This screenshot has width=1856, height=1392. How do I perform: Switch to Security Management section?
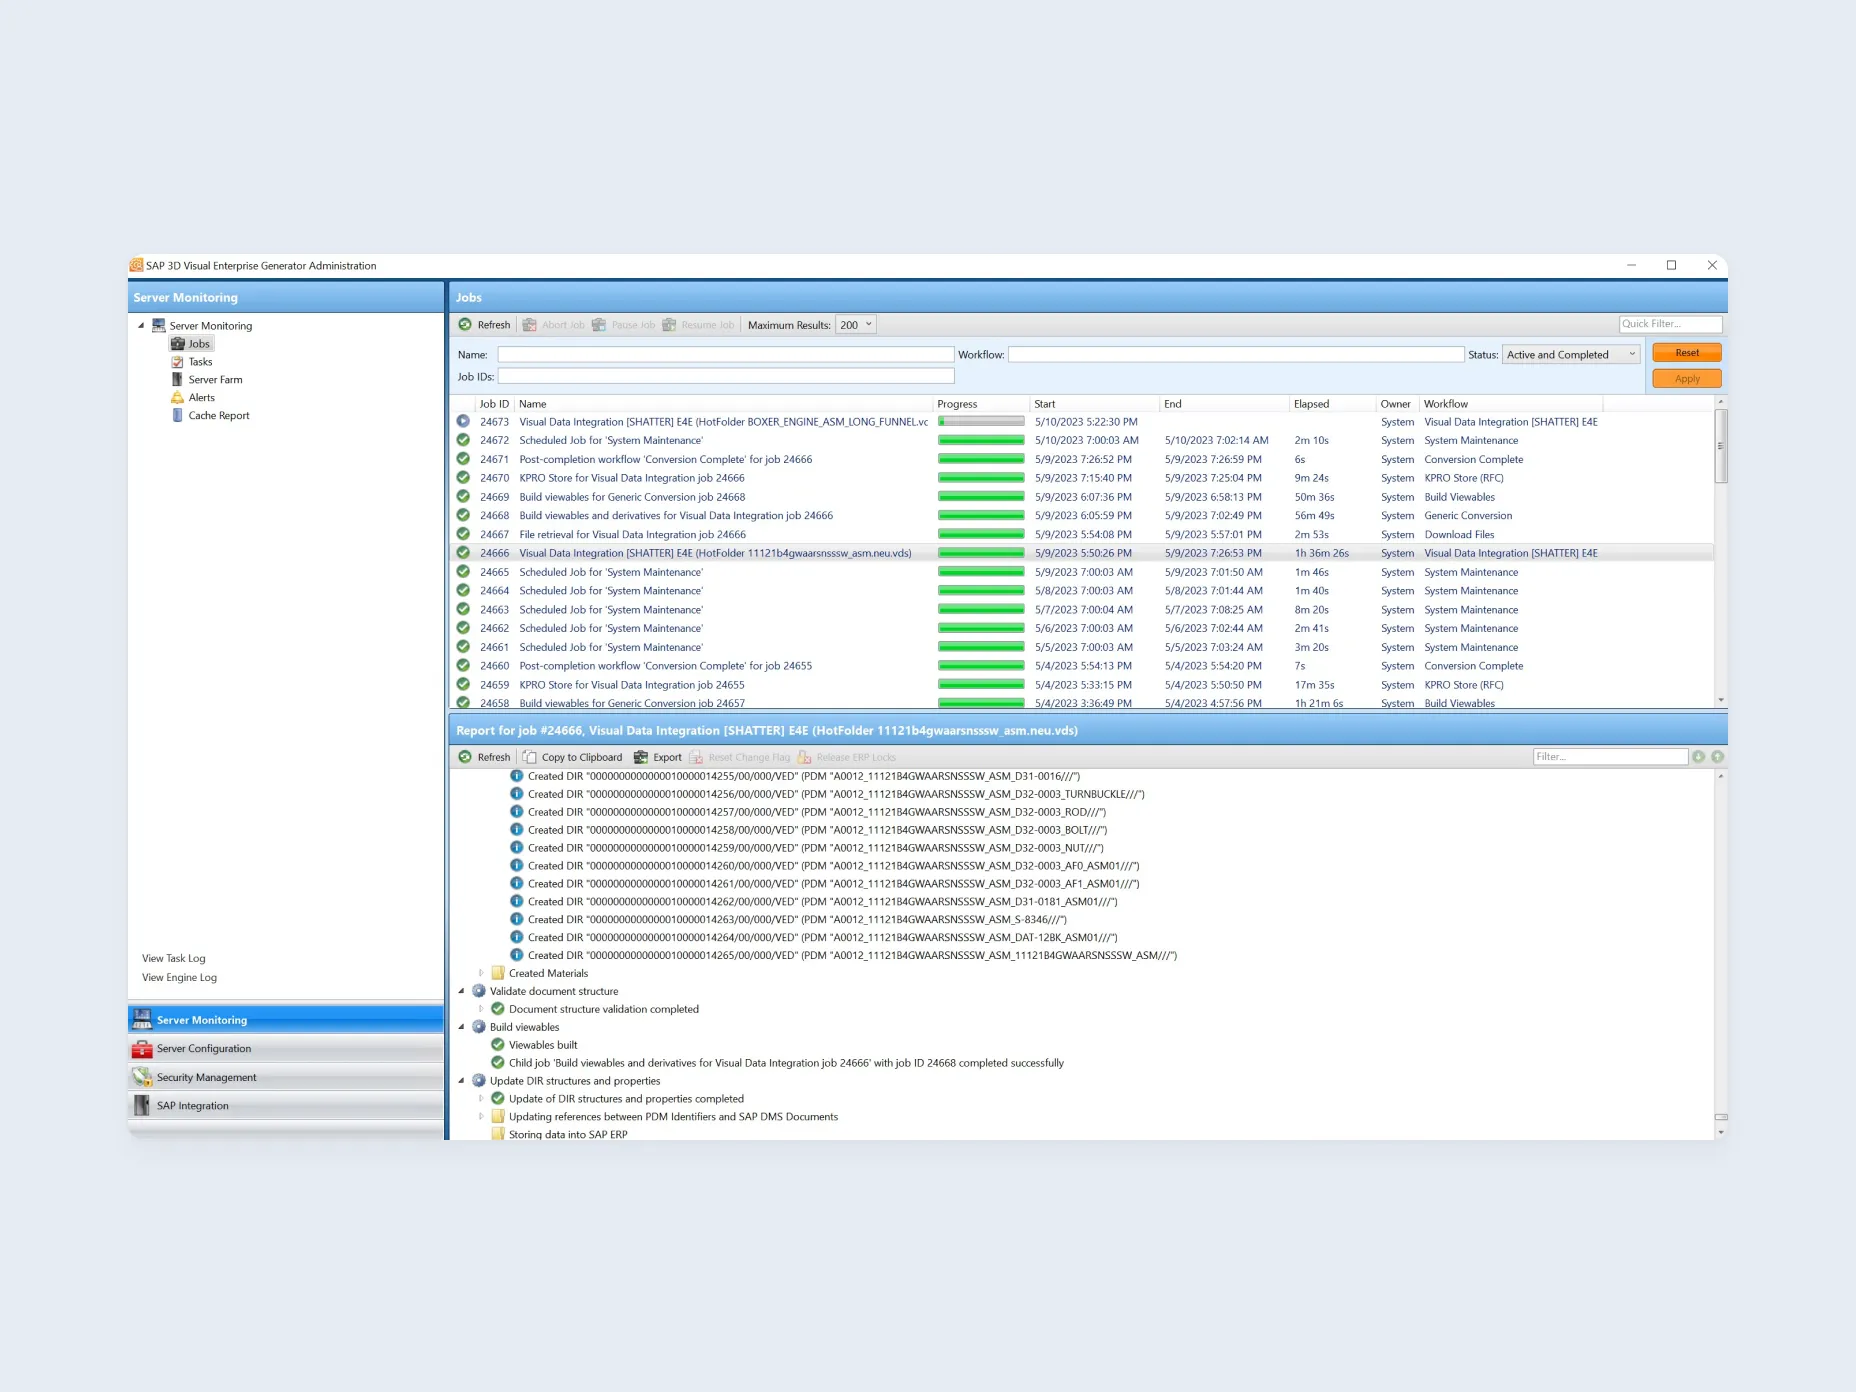[286, 1078]
